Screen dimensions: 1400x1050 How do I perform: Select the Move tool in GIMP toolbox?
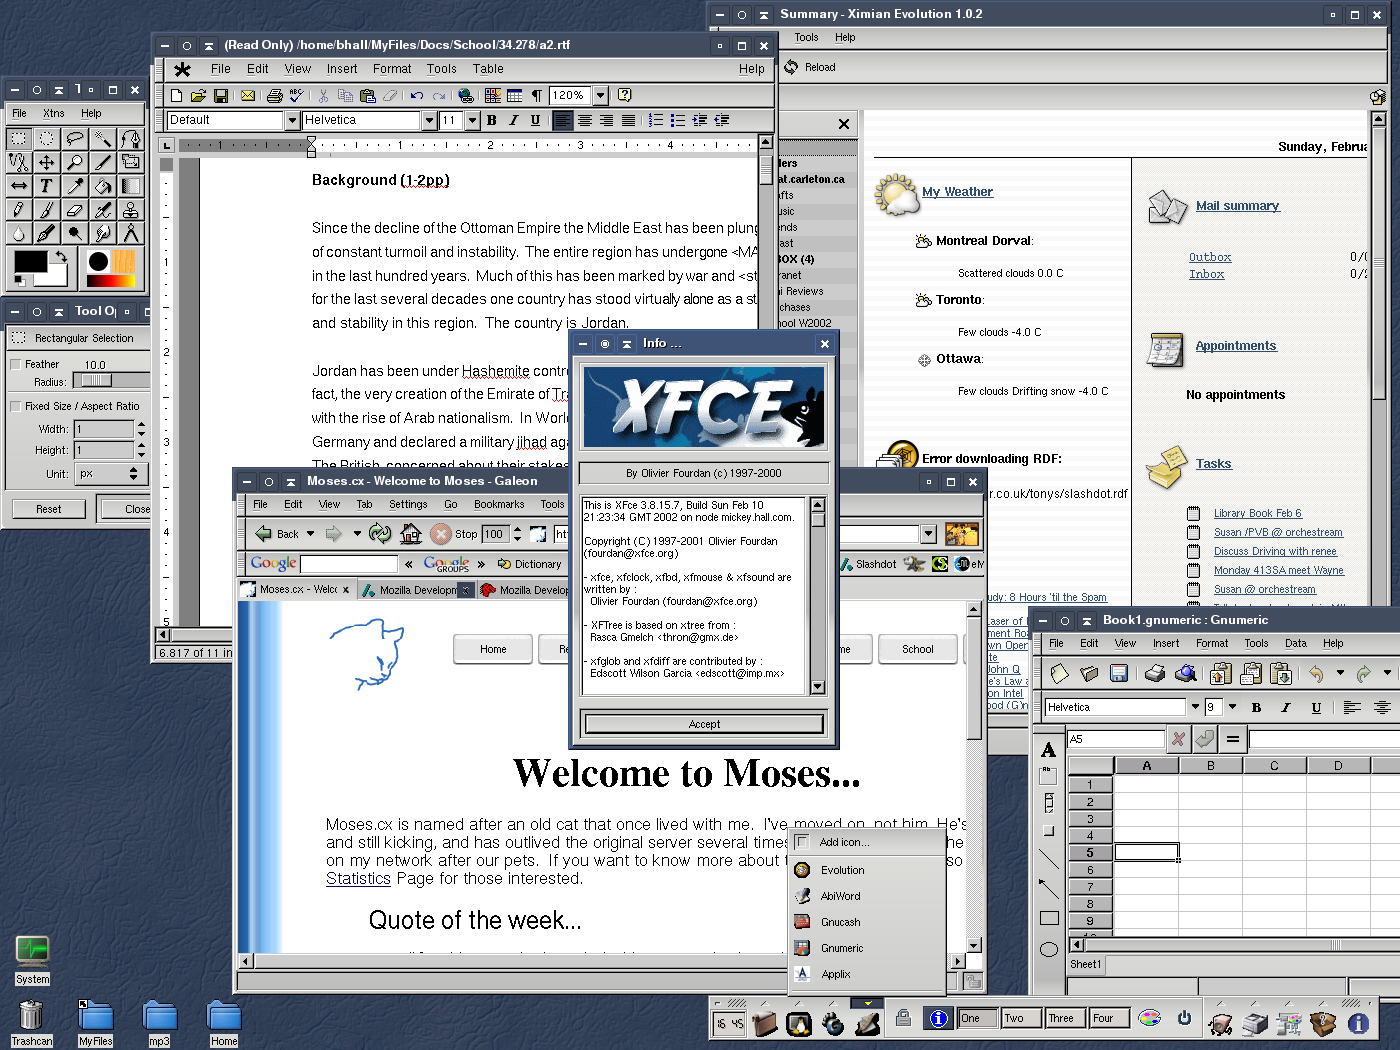pos(46,162)
